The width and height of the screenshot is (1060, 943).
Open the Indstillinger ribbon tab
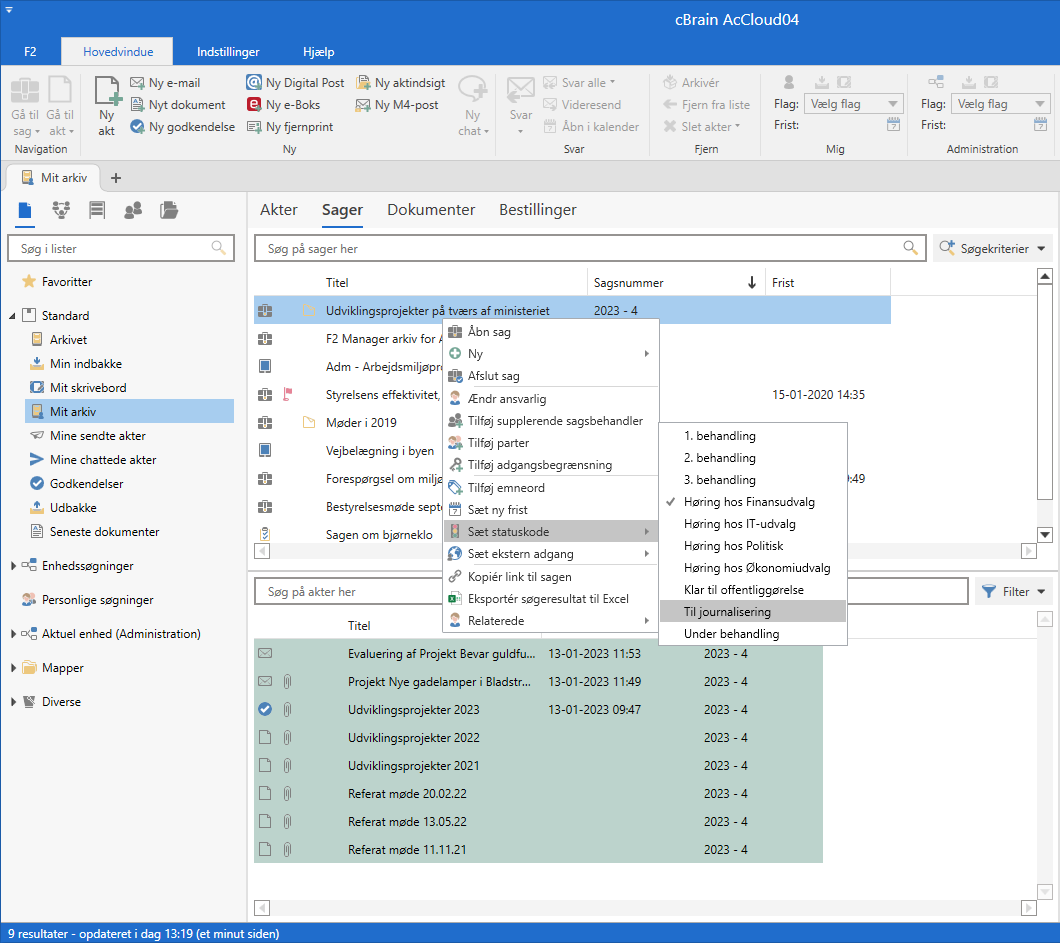click(x=228, y=52)
